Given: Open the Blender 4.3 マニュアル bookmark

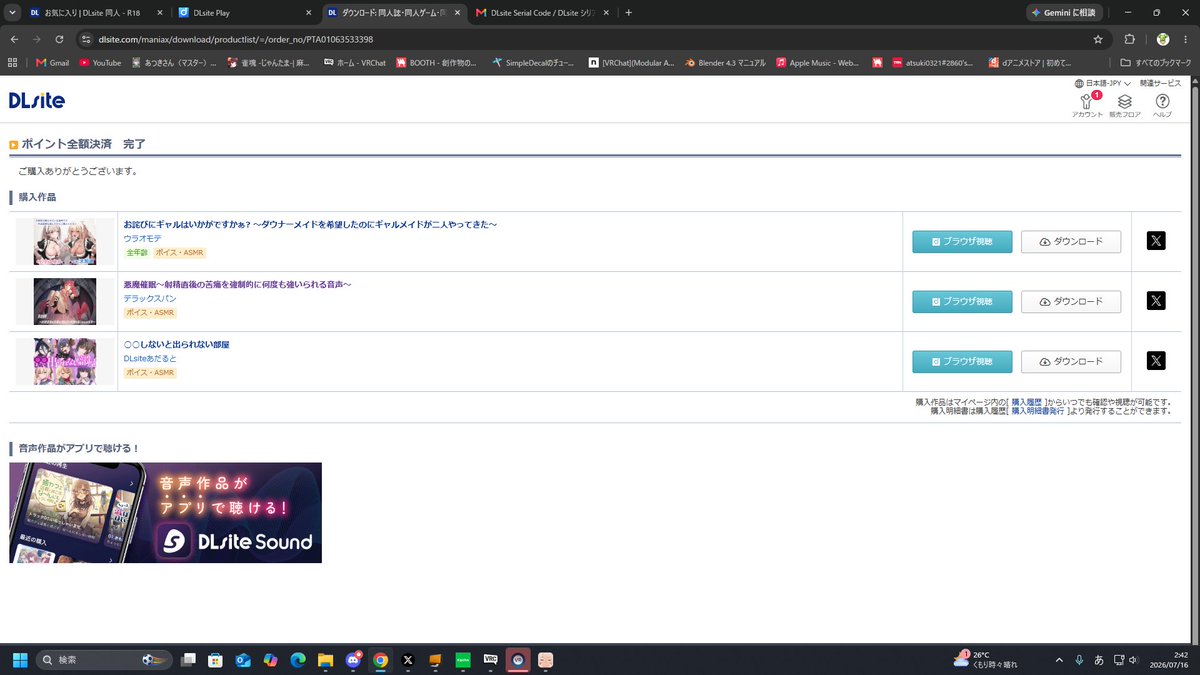Looking at the screenshot, I should 727,62.
